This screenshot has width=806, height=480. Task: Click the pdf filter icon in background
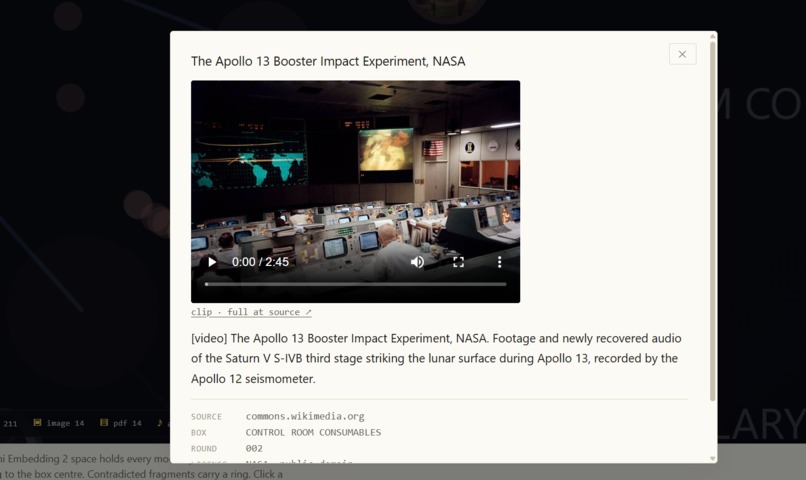click(x=104, y=422)
